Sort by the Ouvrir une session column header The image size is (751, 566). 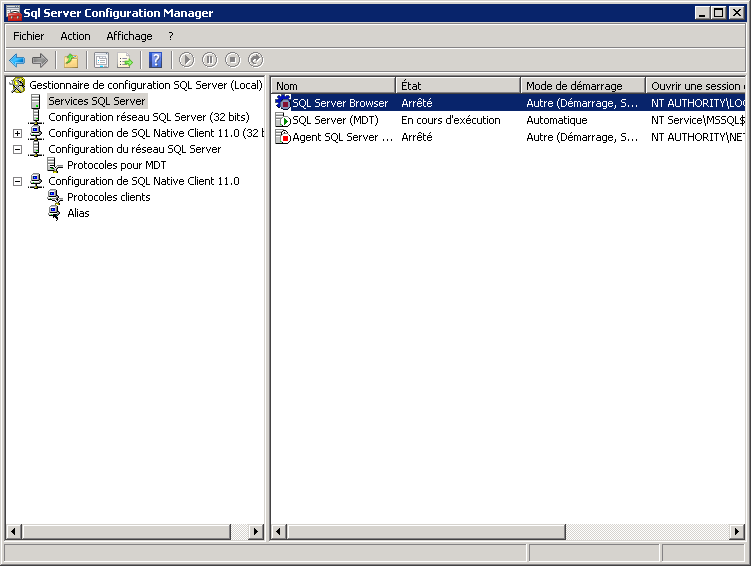tap(695, 86)
